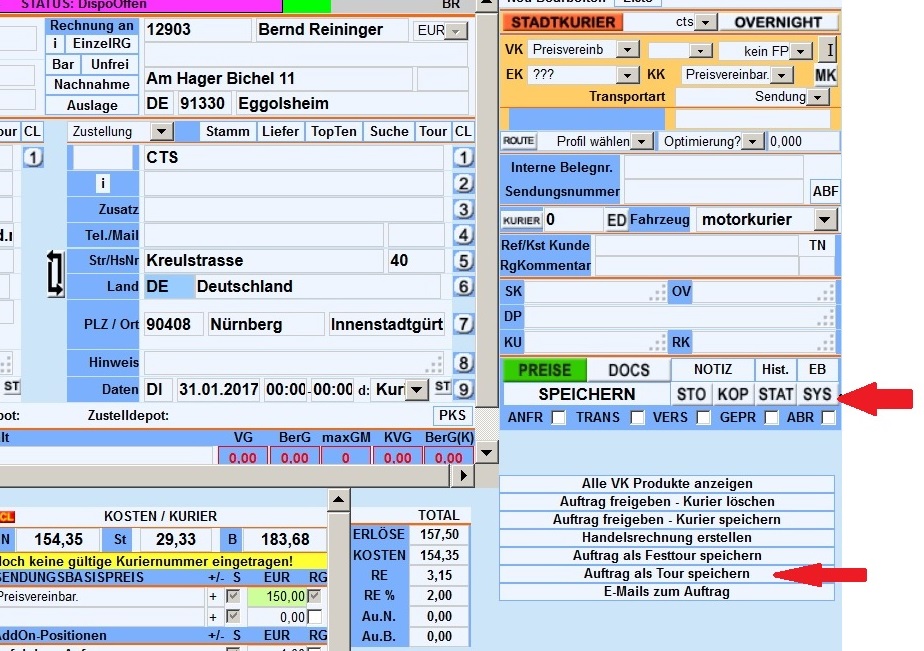Toggle the ANFR checkbox

[x=559, y=418]
